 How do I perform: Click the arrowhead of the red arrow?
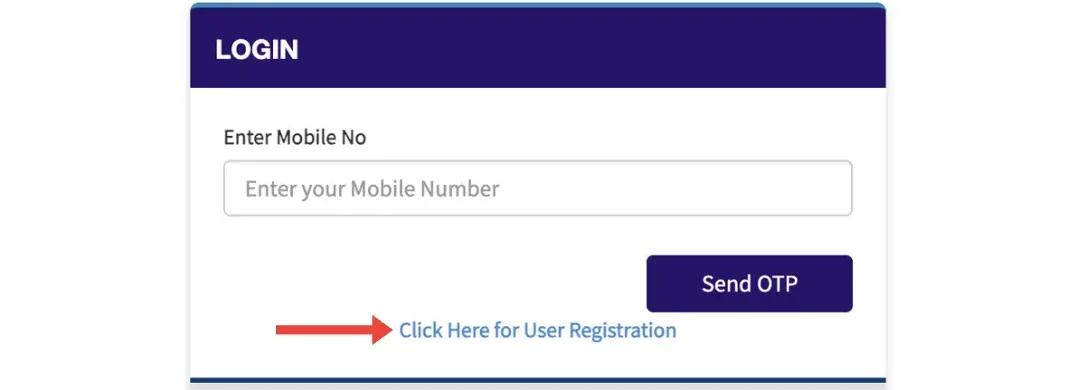382,330
